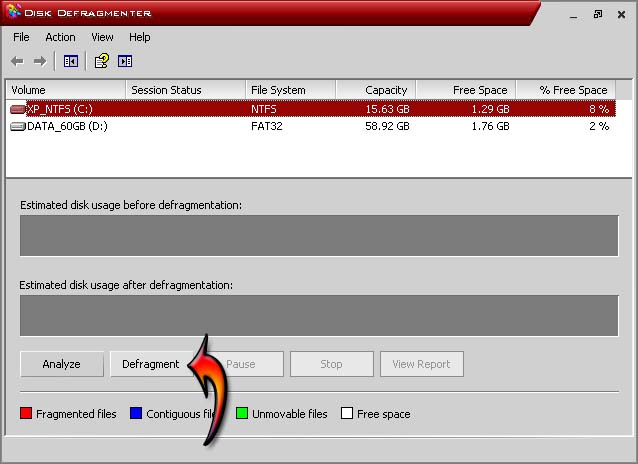
Task: Open the Help menu
Action: click(x=140, y=37)
